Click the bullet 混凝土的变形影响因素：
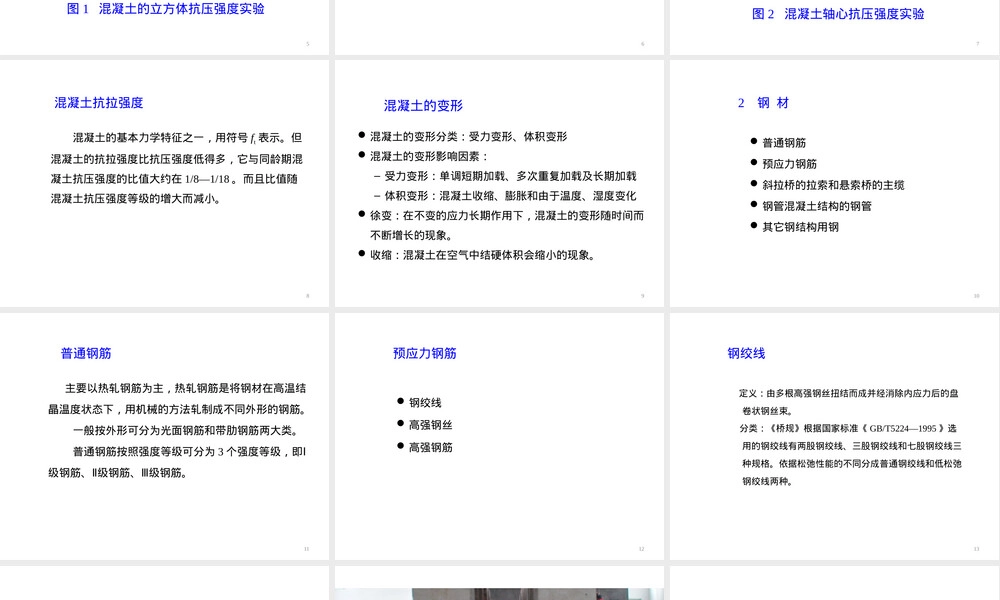Viewport: 1000px width, 600px height. [429, 156]
